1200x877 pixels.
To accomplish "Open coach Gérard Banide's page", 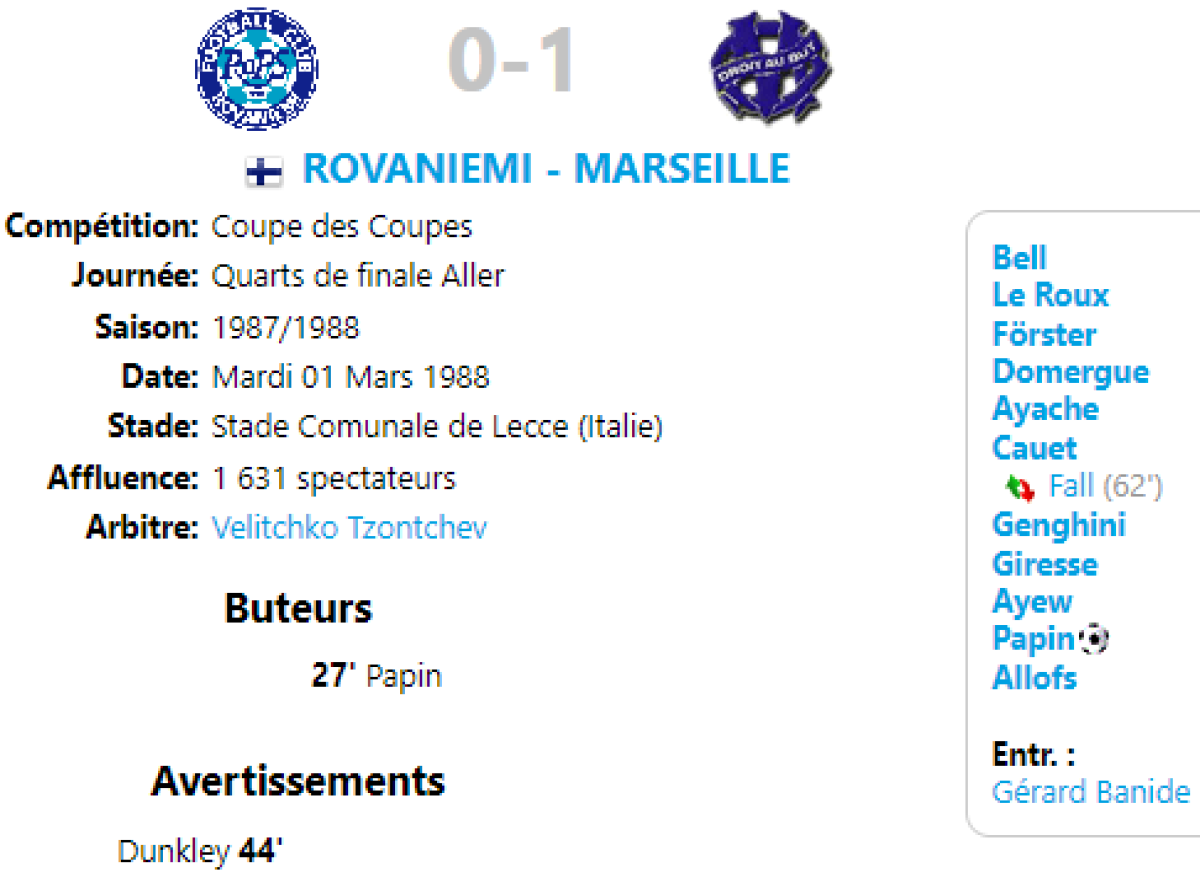I will (1091, 792).
